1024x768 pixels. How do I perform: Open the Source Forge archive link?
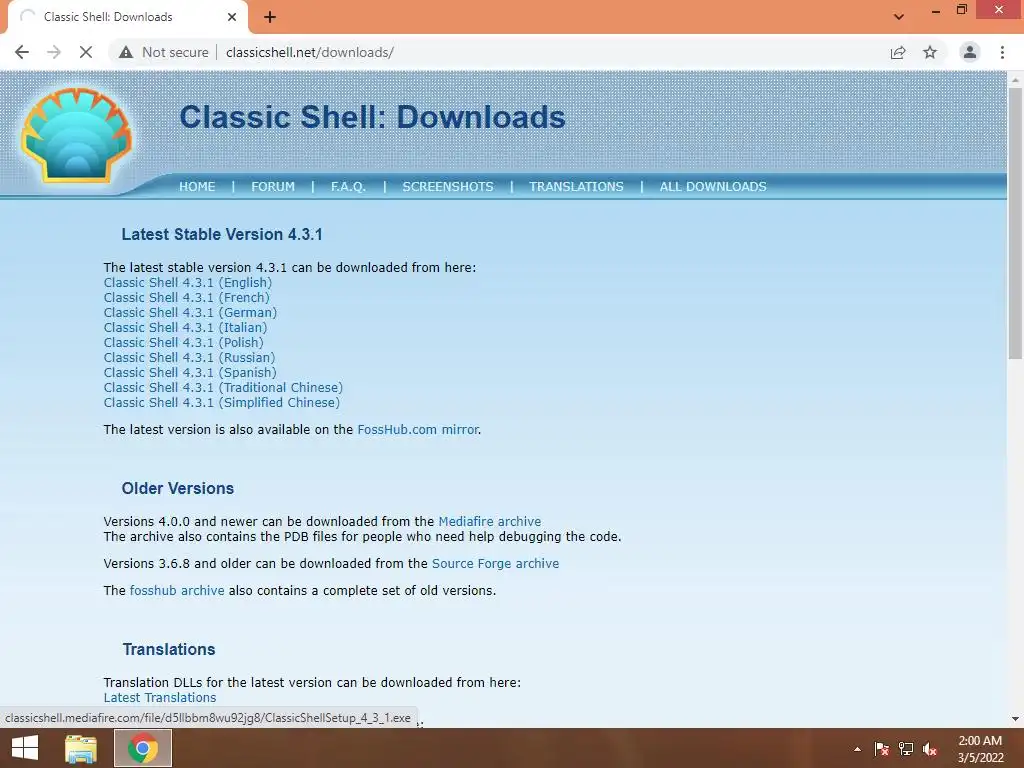(495, 564)
